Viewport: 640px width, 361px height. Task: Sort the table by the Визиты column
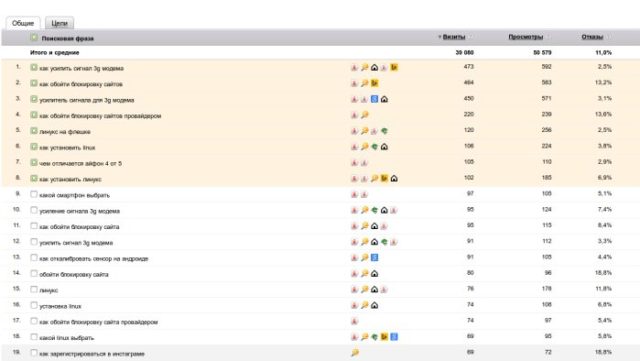coord(454,37)
